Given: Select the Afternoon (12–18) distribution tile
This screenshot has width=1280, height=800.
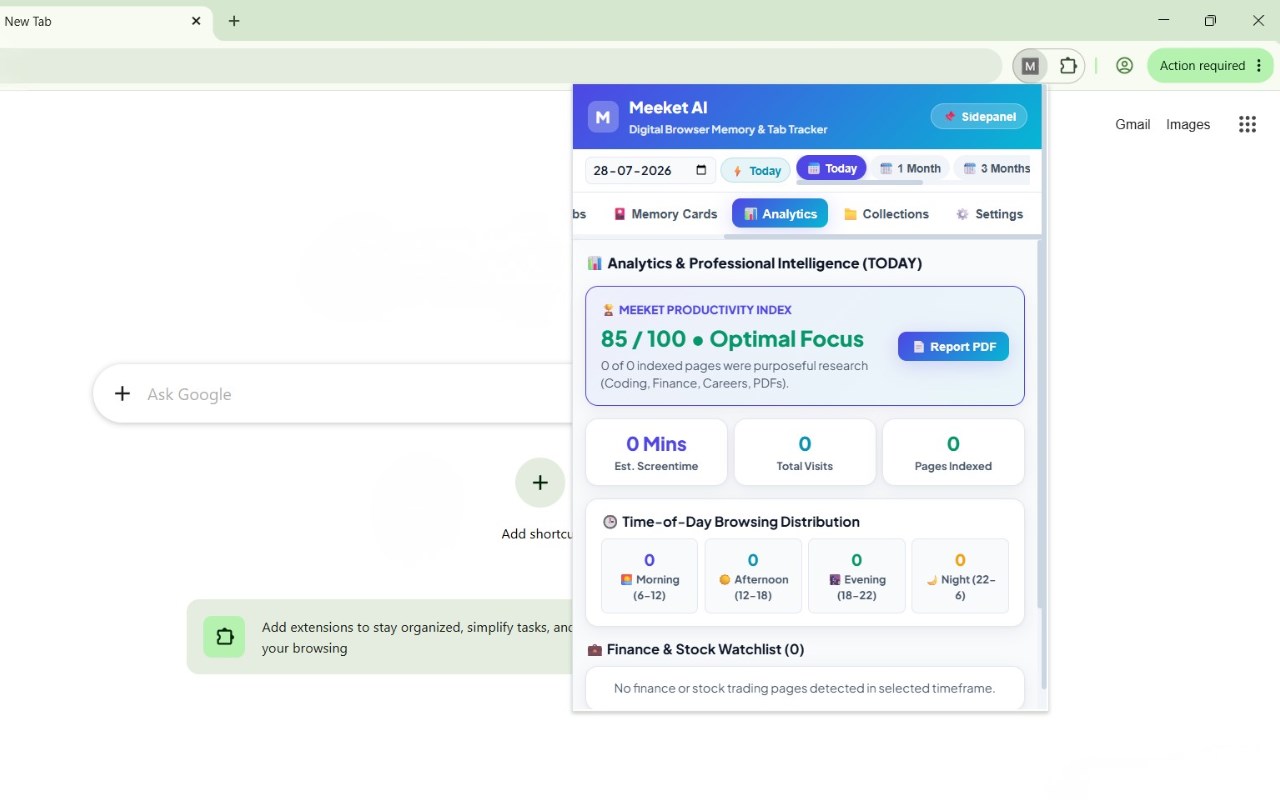Looking at the screenshot, I should click(x=753, y=576).
